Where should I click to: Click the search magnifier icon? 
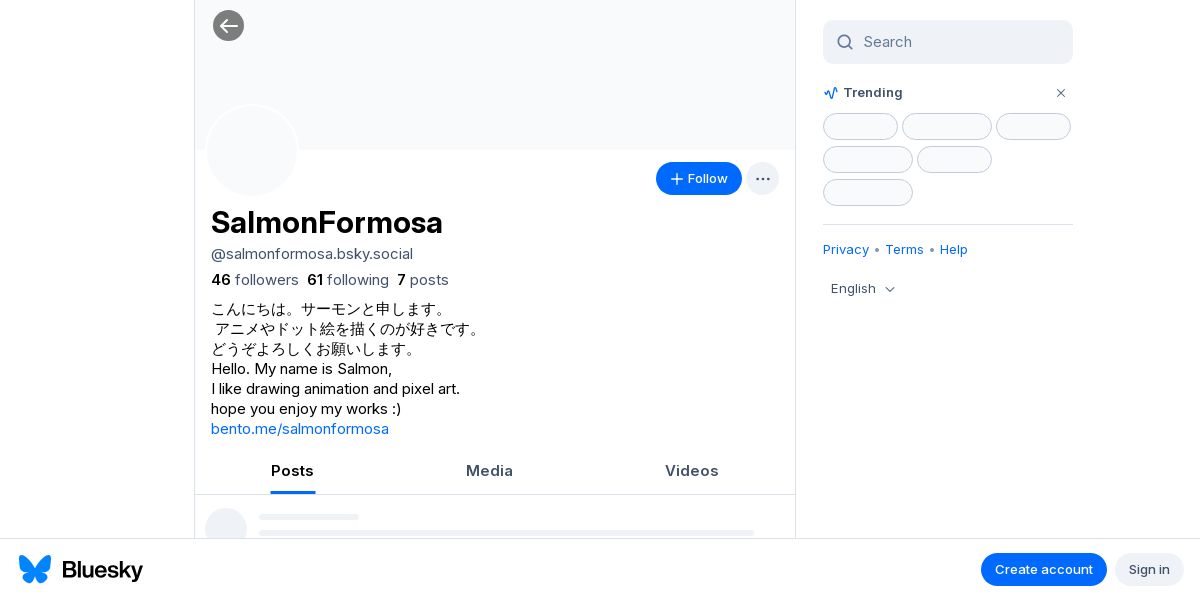click(x=845, y=42)
